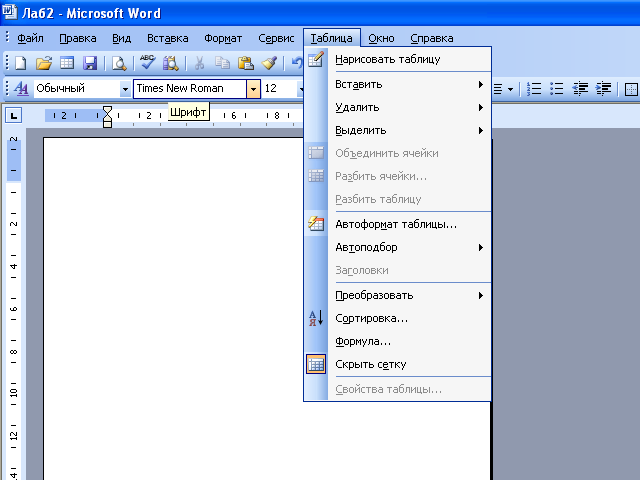The height and width of the screenshot is (480, 640).
Task: Click the Open folder icon
Action: tap(44, 63)
